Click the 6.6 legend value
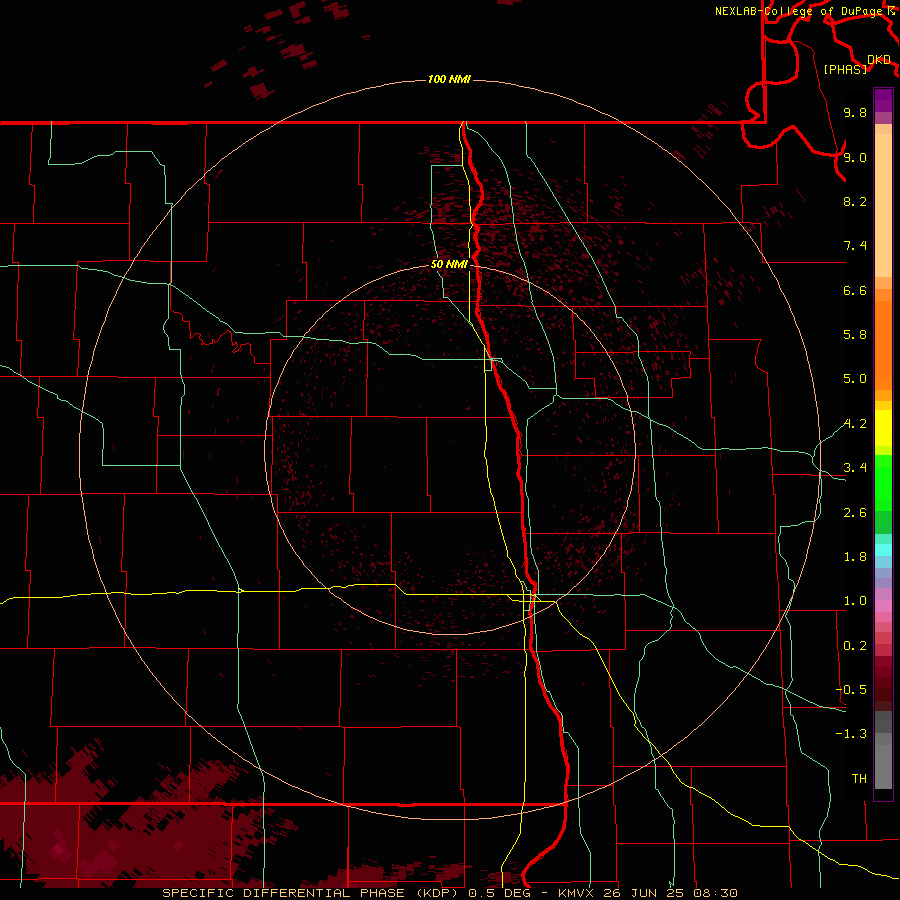 (x=855, y=290)
